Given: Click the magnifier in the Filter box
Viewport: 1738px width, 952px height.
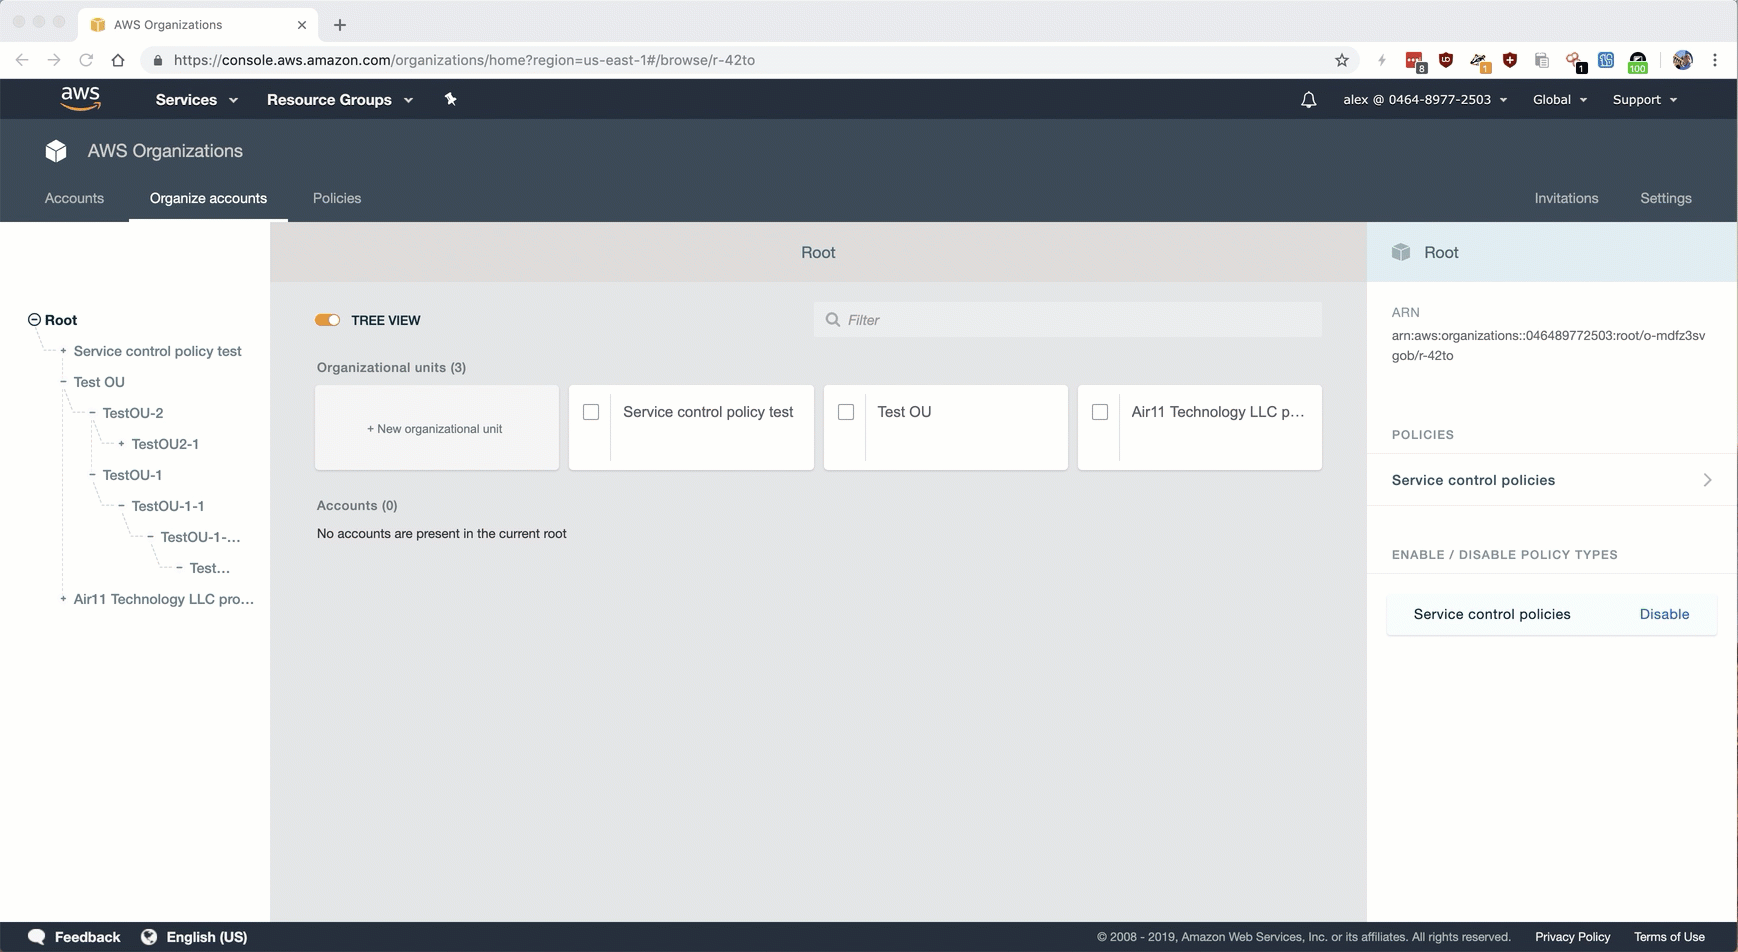Looking at the screenshot, I should (833, 319).
